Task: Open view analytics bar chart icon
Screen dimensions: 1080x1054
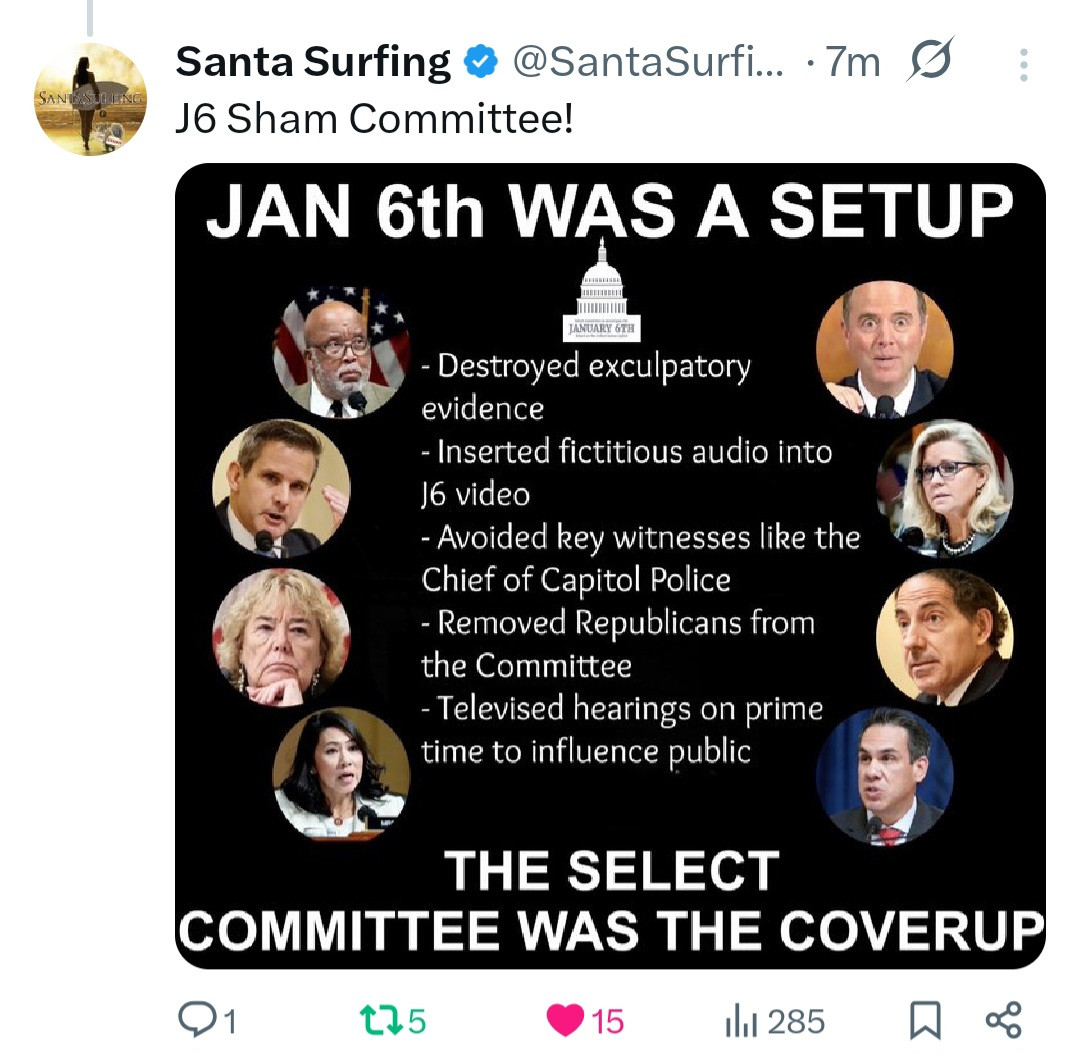Action: click(737, 1020)
